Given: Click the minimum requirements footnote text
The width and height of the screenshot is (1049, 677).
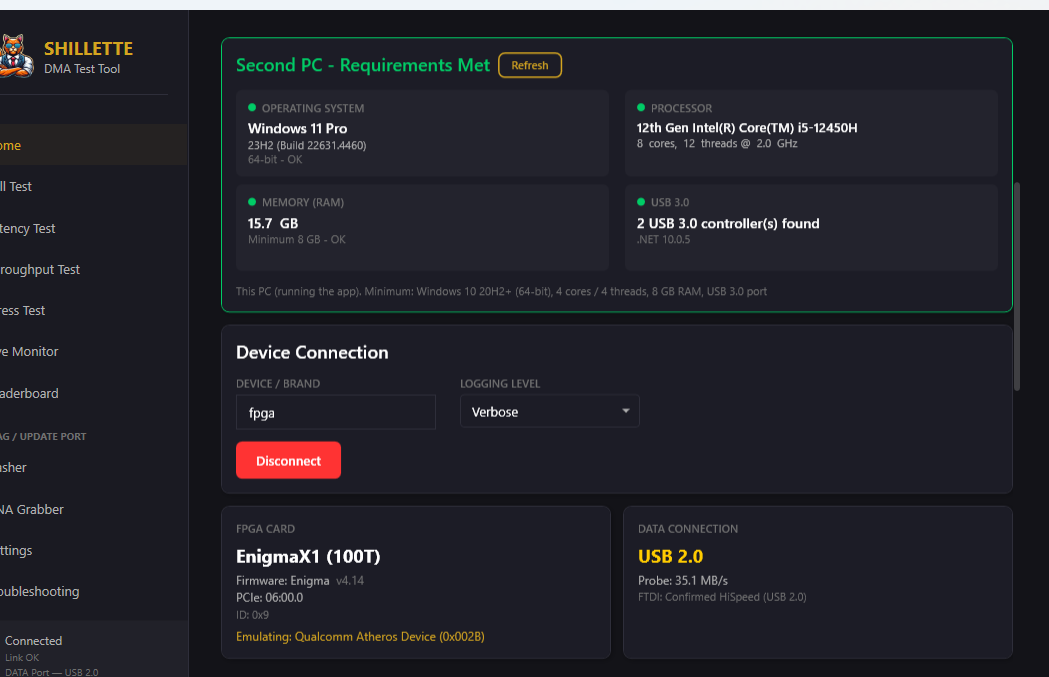Looking at the screenshot, I should pos(501,292).
